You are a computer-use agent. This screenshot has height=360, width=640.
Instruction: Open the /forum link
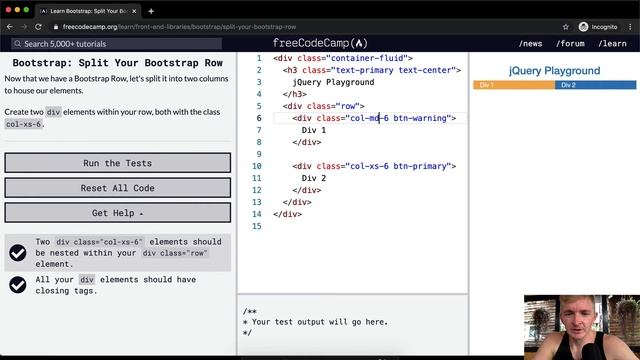[x=570, y=44]
